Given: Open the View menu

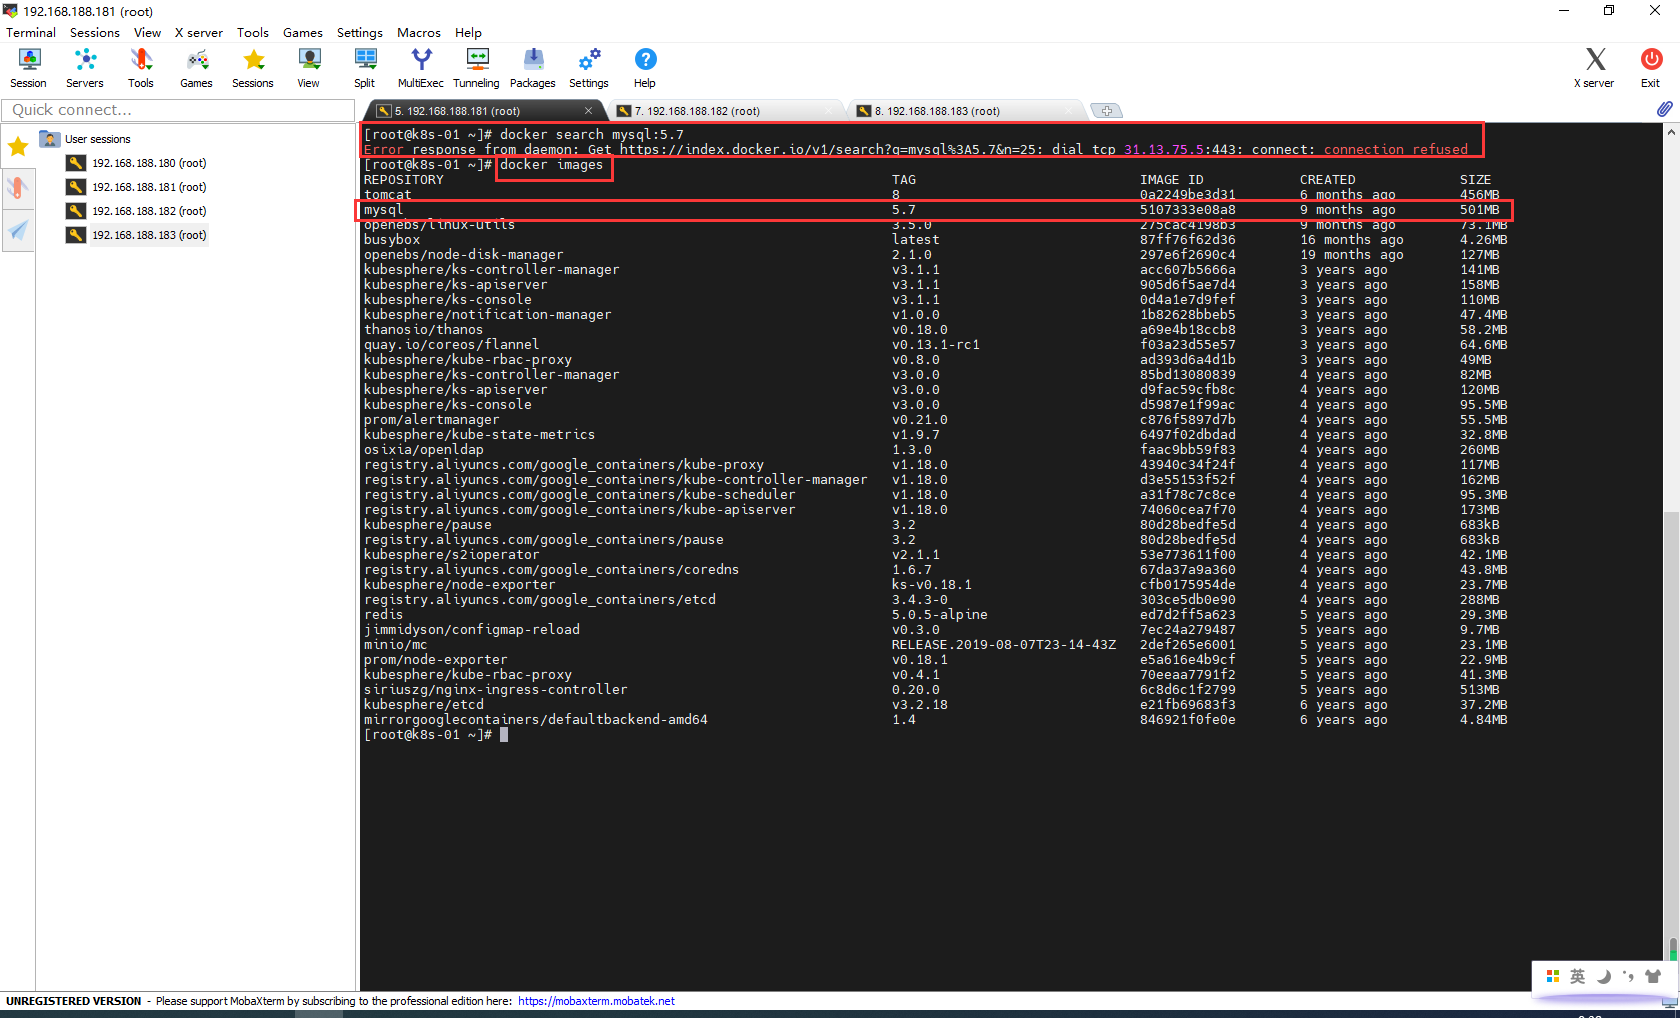Looking at the screenshot, I should coord(147,33).
